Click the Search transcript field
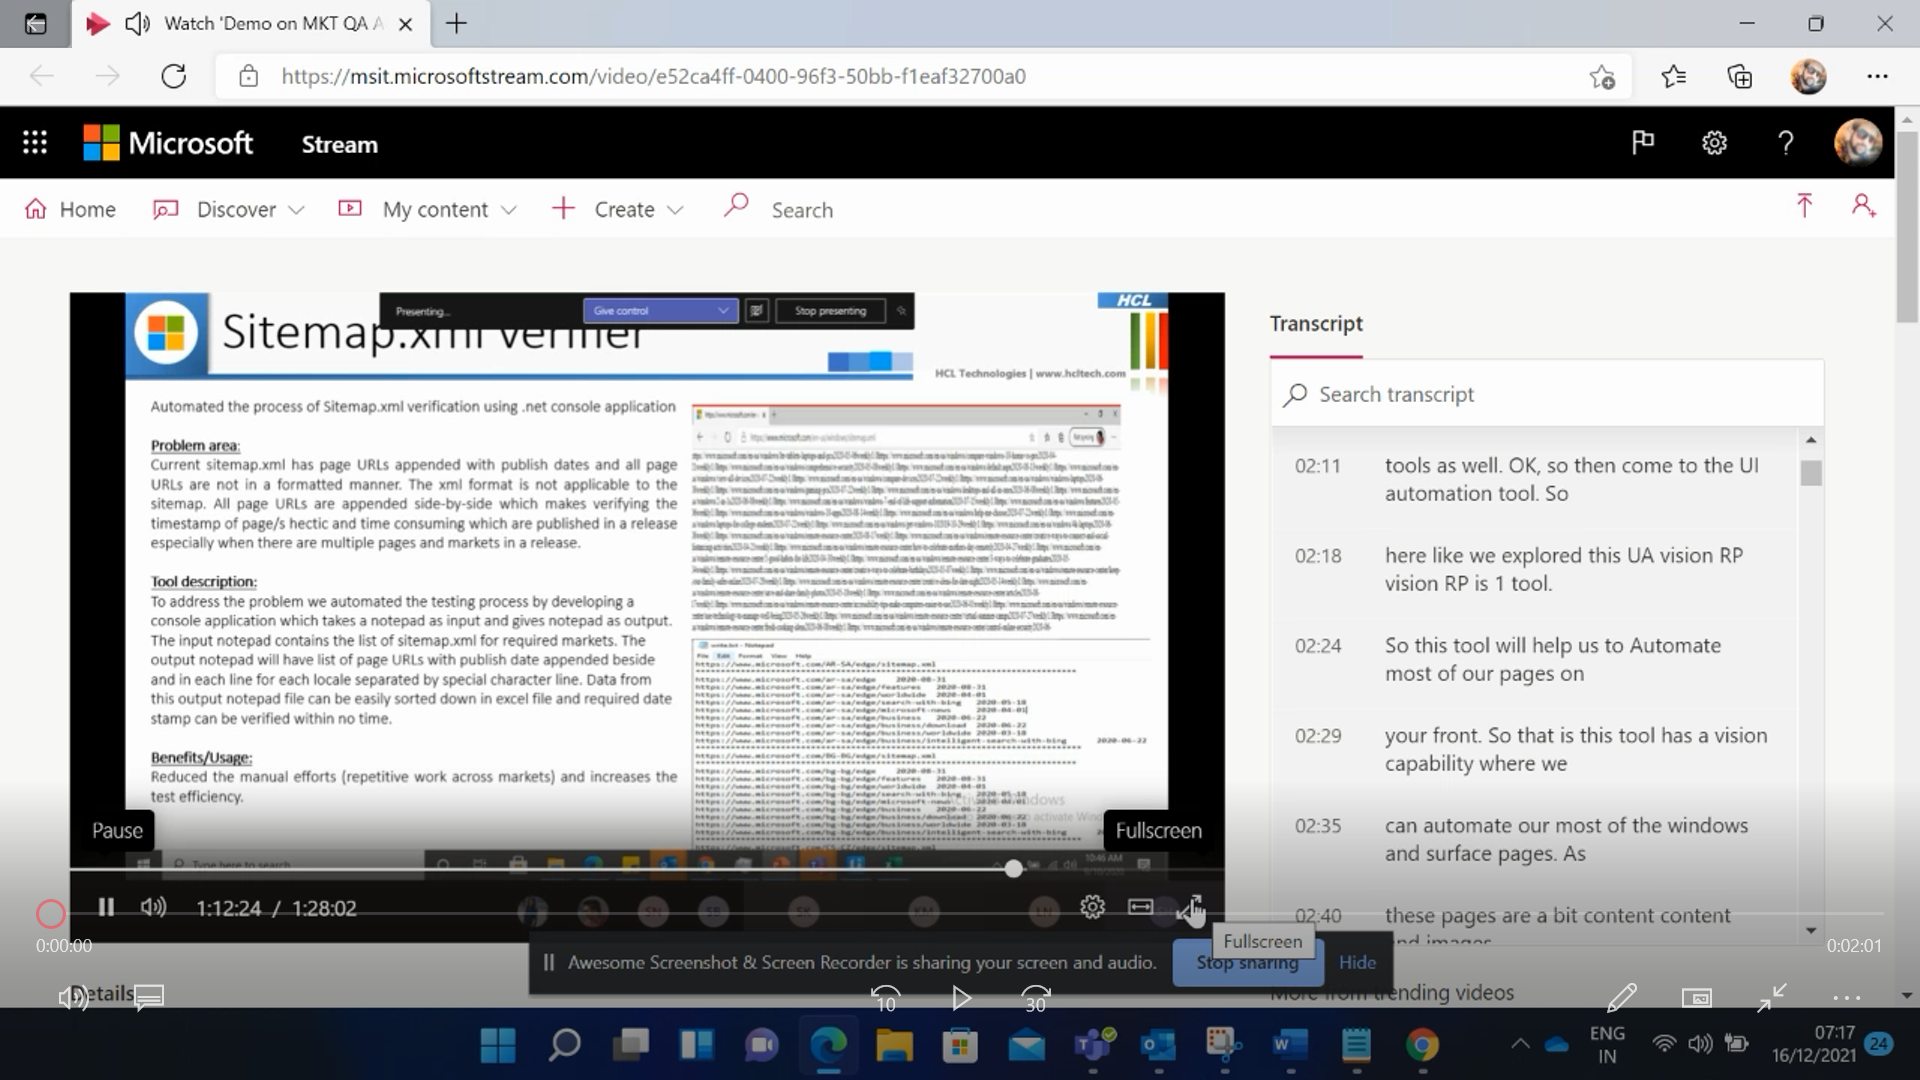The height and width of the screenshot is (1080, 1920). [x=1547, y=394]
